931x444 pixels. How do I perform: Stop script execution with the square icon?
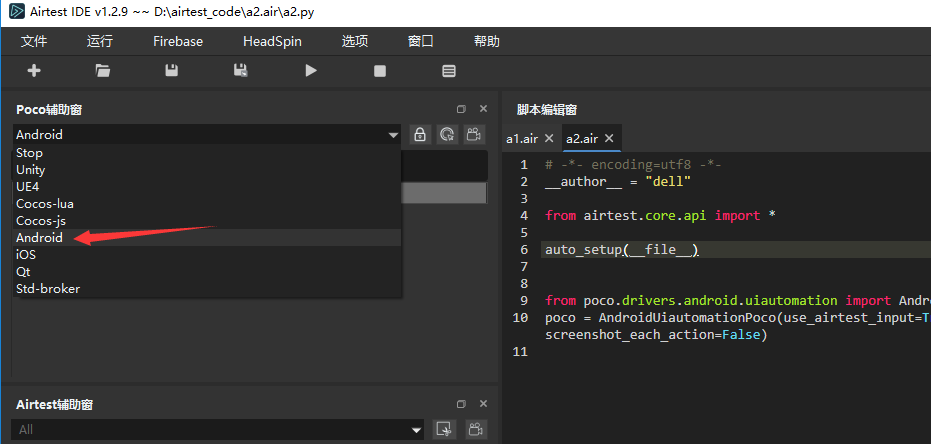tap(380, 71)
